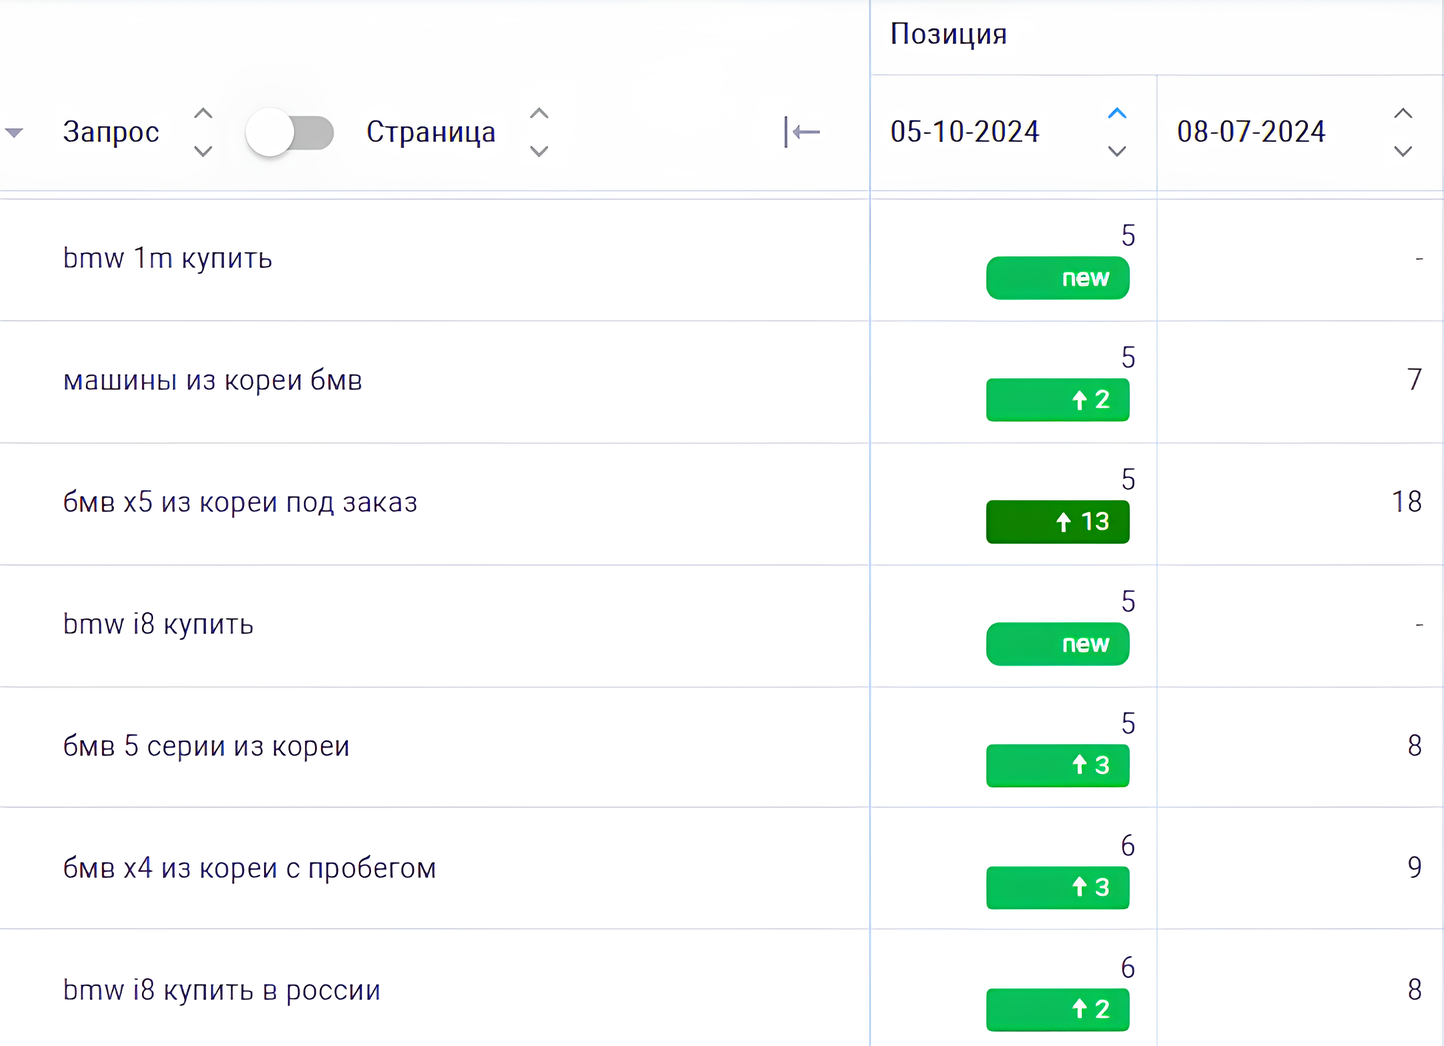The image size is (1444, 1046).
Task: Sort positions by 08-07-2024 date
Action: 1403,132
